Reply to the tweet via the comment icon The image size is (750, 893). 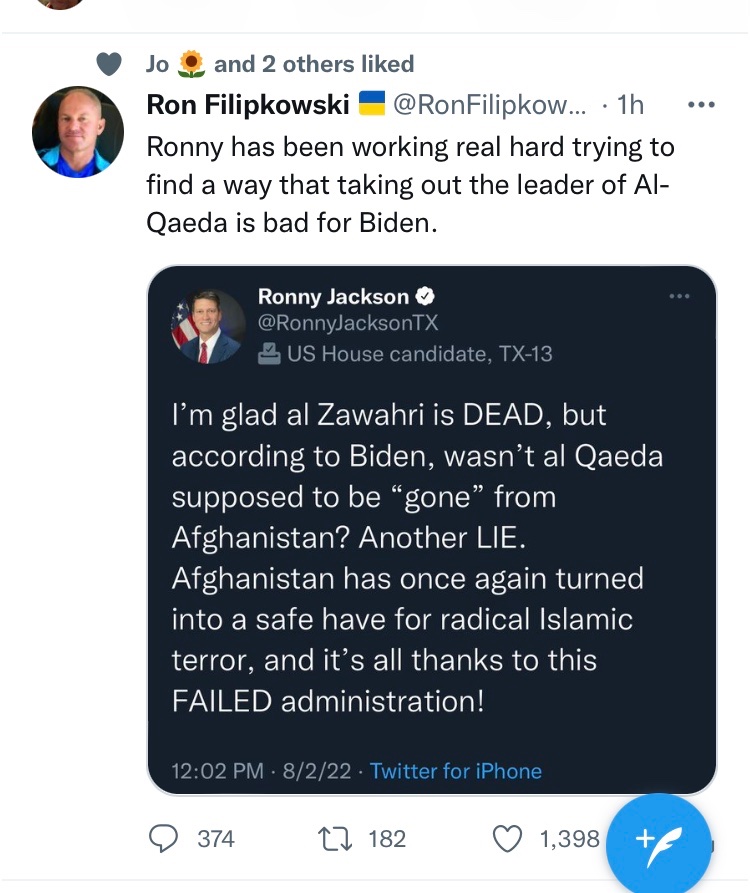click(163, 838)
